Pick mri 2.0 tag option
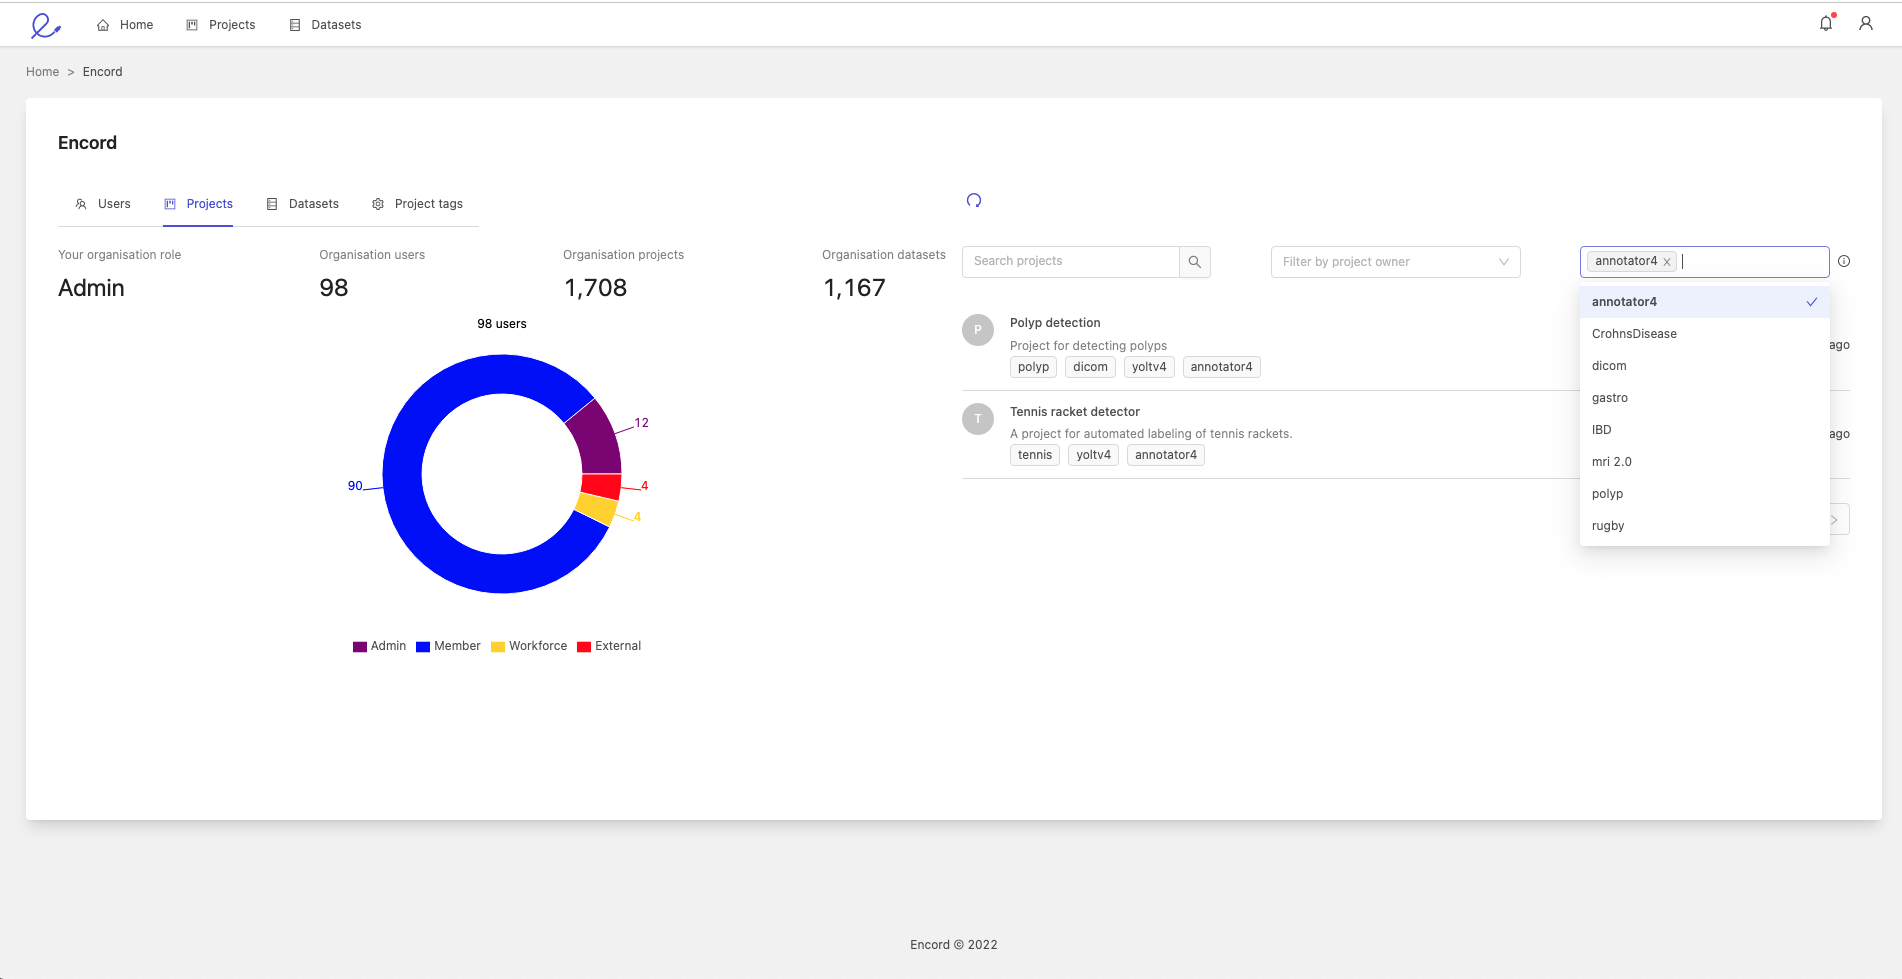The width and height of the screenshot is (1902, 979). 1704,462
